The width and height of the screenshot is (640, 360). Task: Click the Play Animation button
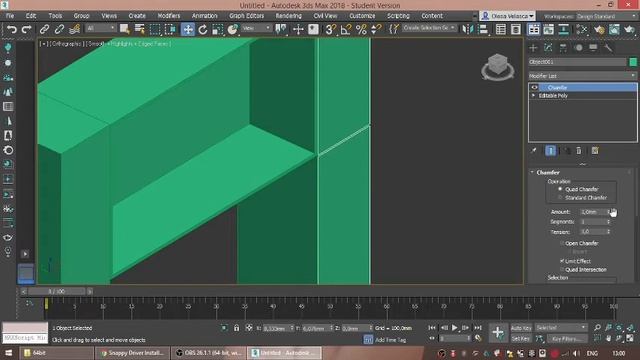pyautogui.click(x=454, y=328)
